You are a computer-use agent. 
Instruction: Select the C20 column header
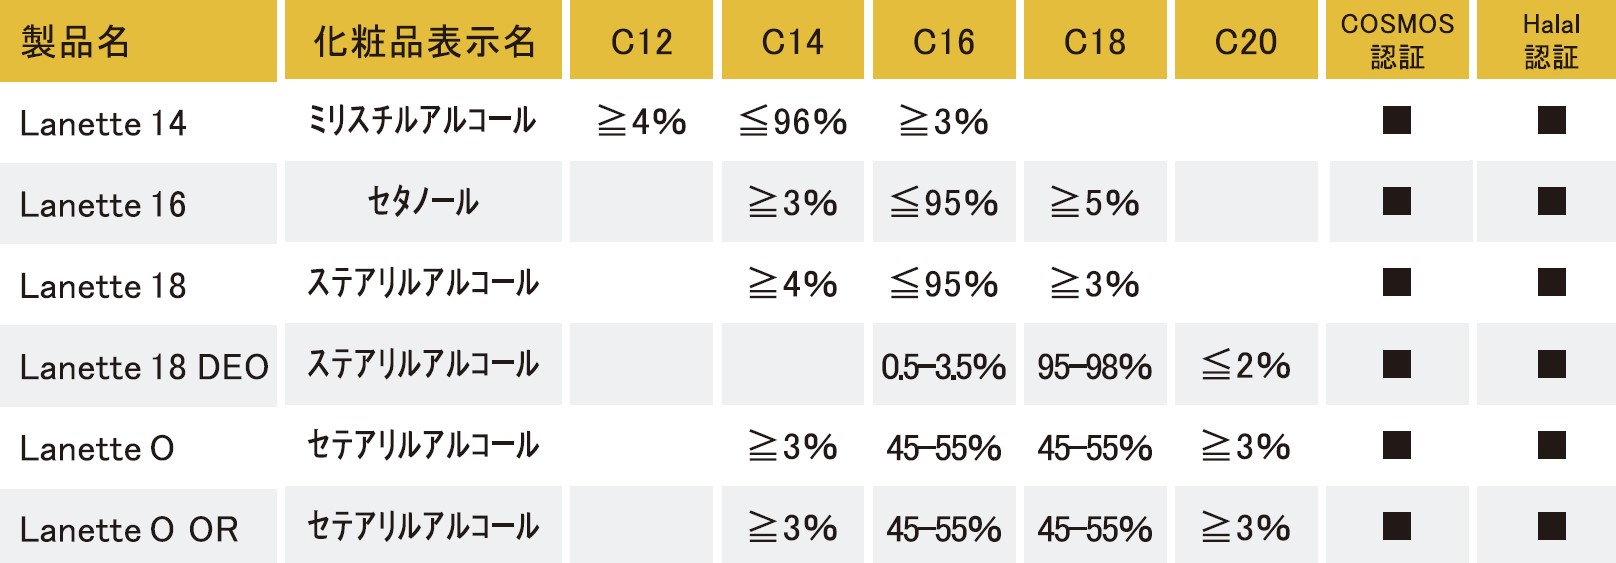pyautogui.click(x=1246, y=40)
